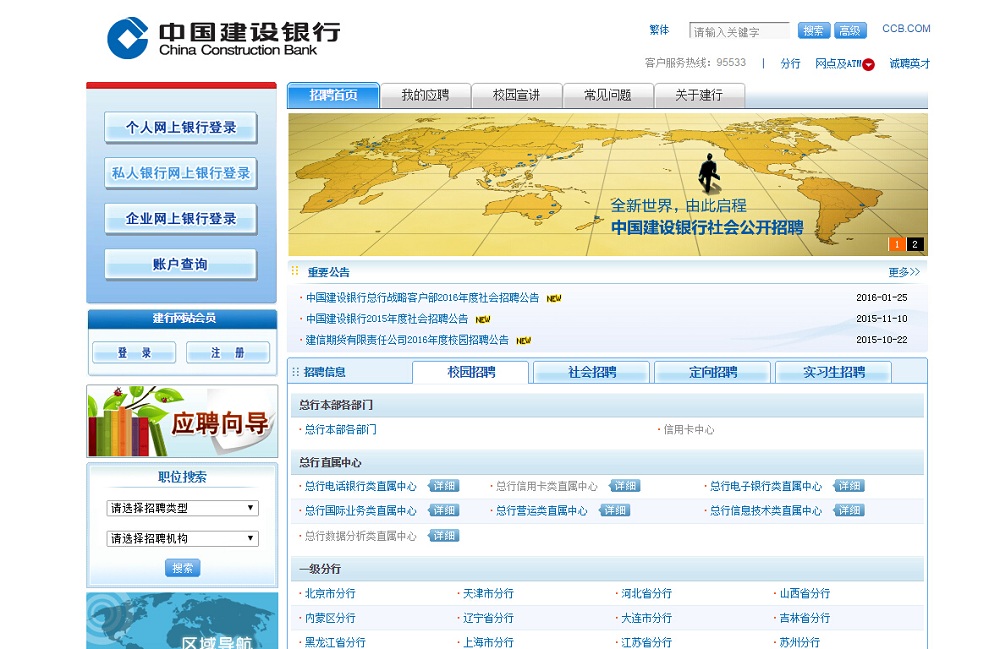Click 详细 icon next to 总行电话银行类直属中心
This screenshot has width=1000, height=649.
(x=444, y=486)
